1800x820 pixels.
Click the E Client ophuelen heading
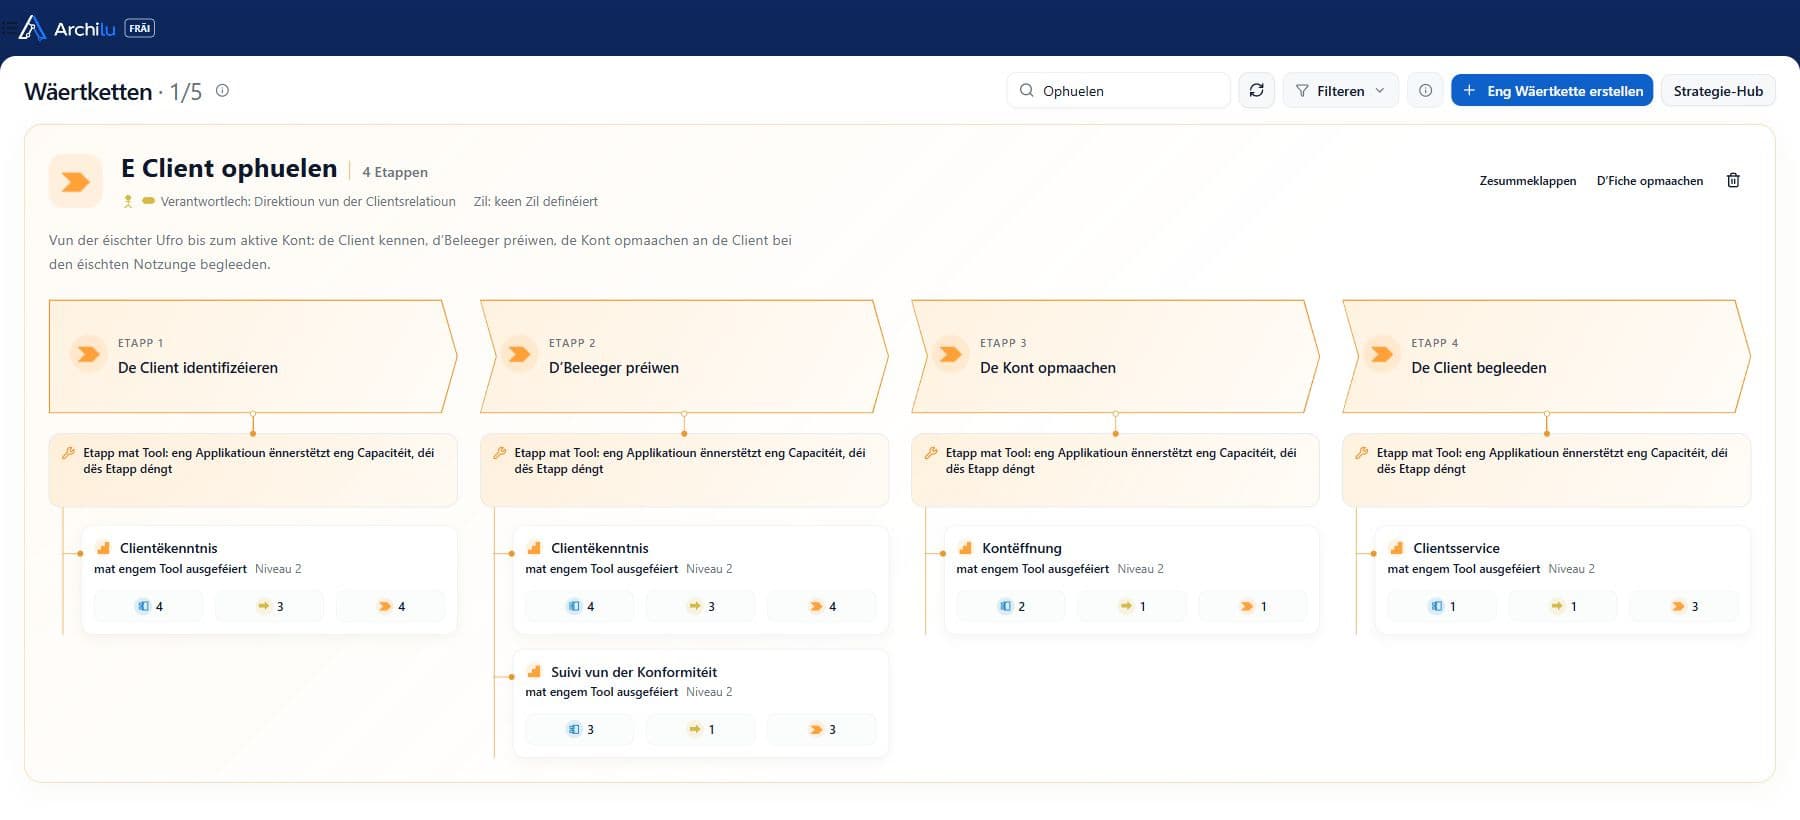coord(229,168)
